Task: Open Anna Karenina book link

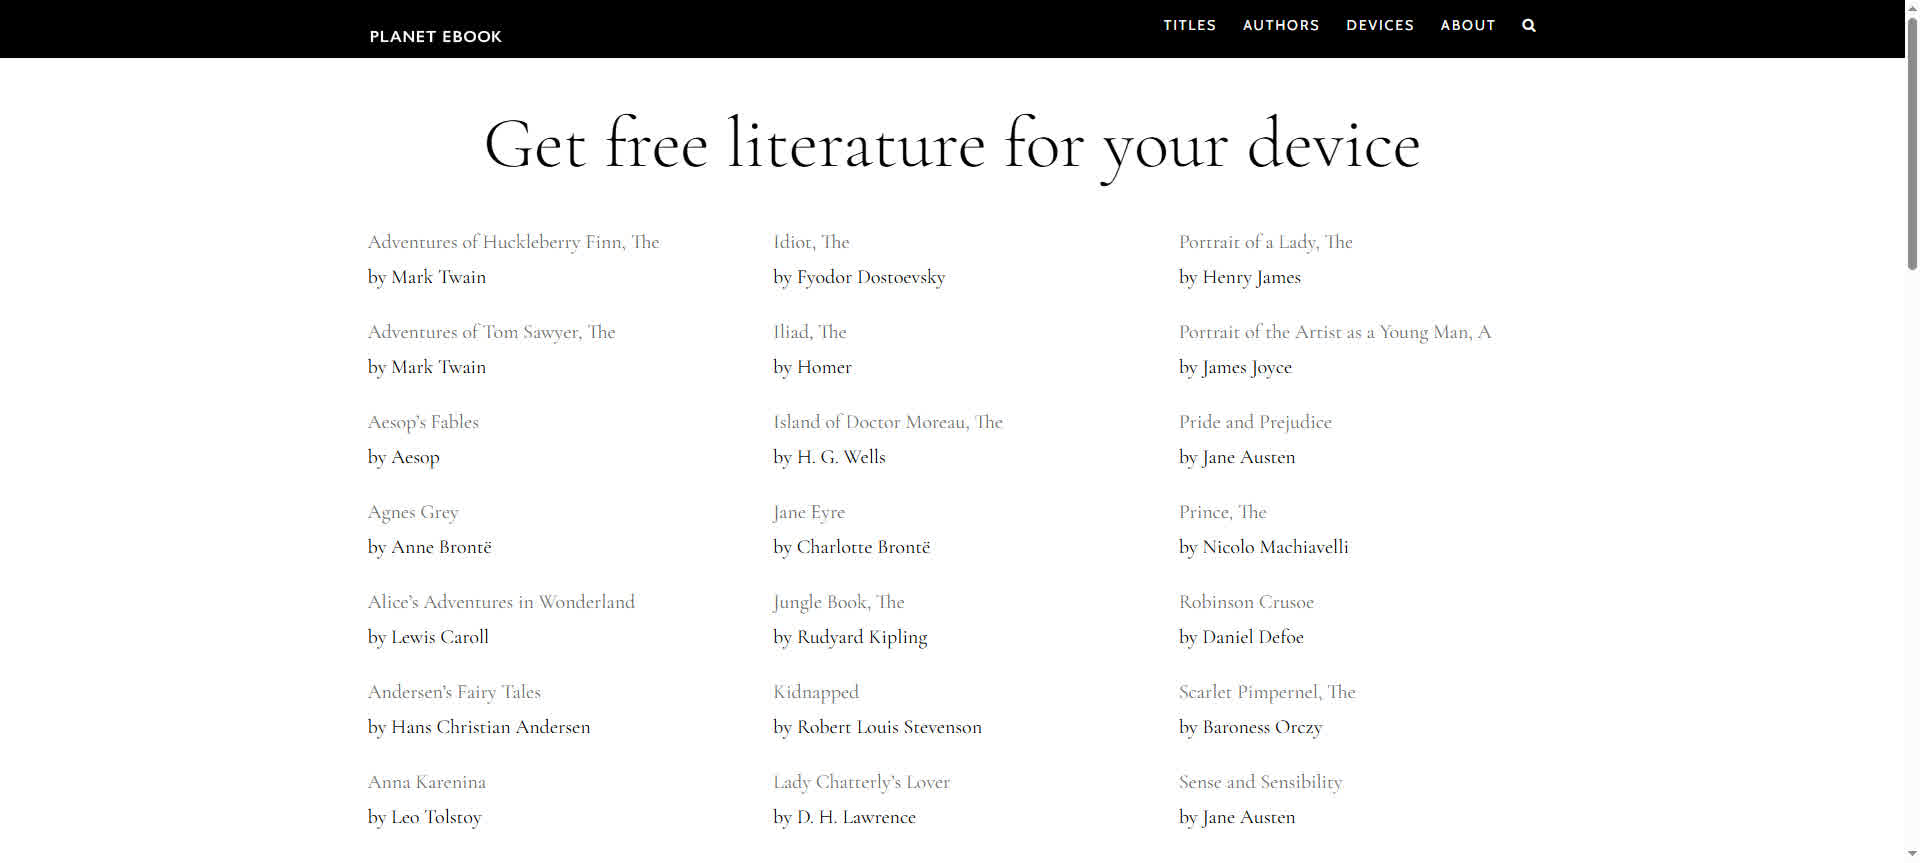Action: click(427, 782)
